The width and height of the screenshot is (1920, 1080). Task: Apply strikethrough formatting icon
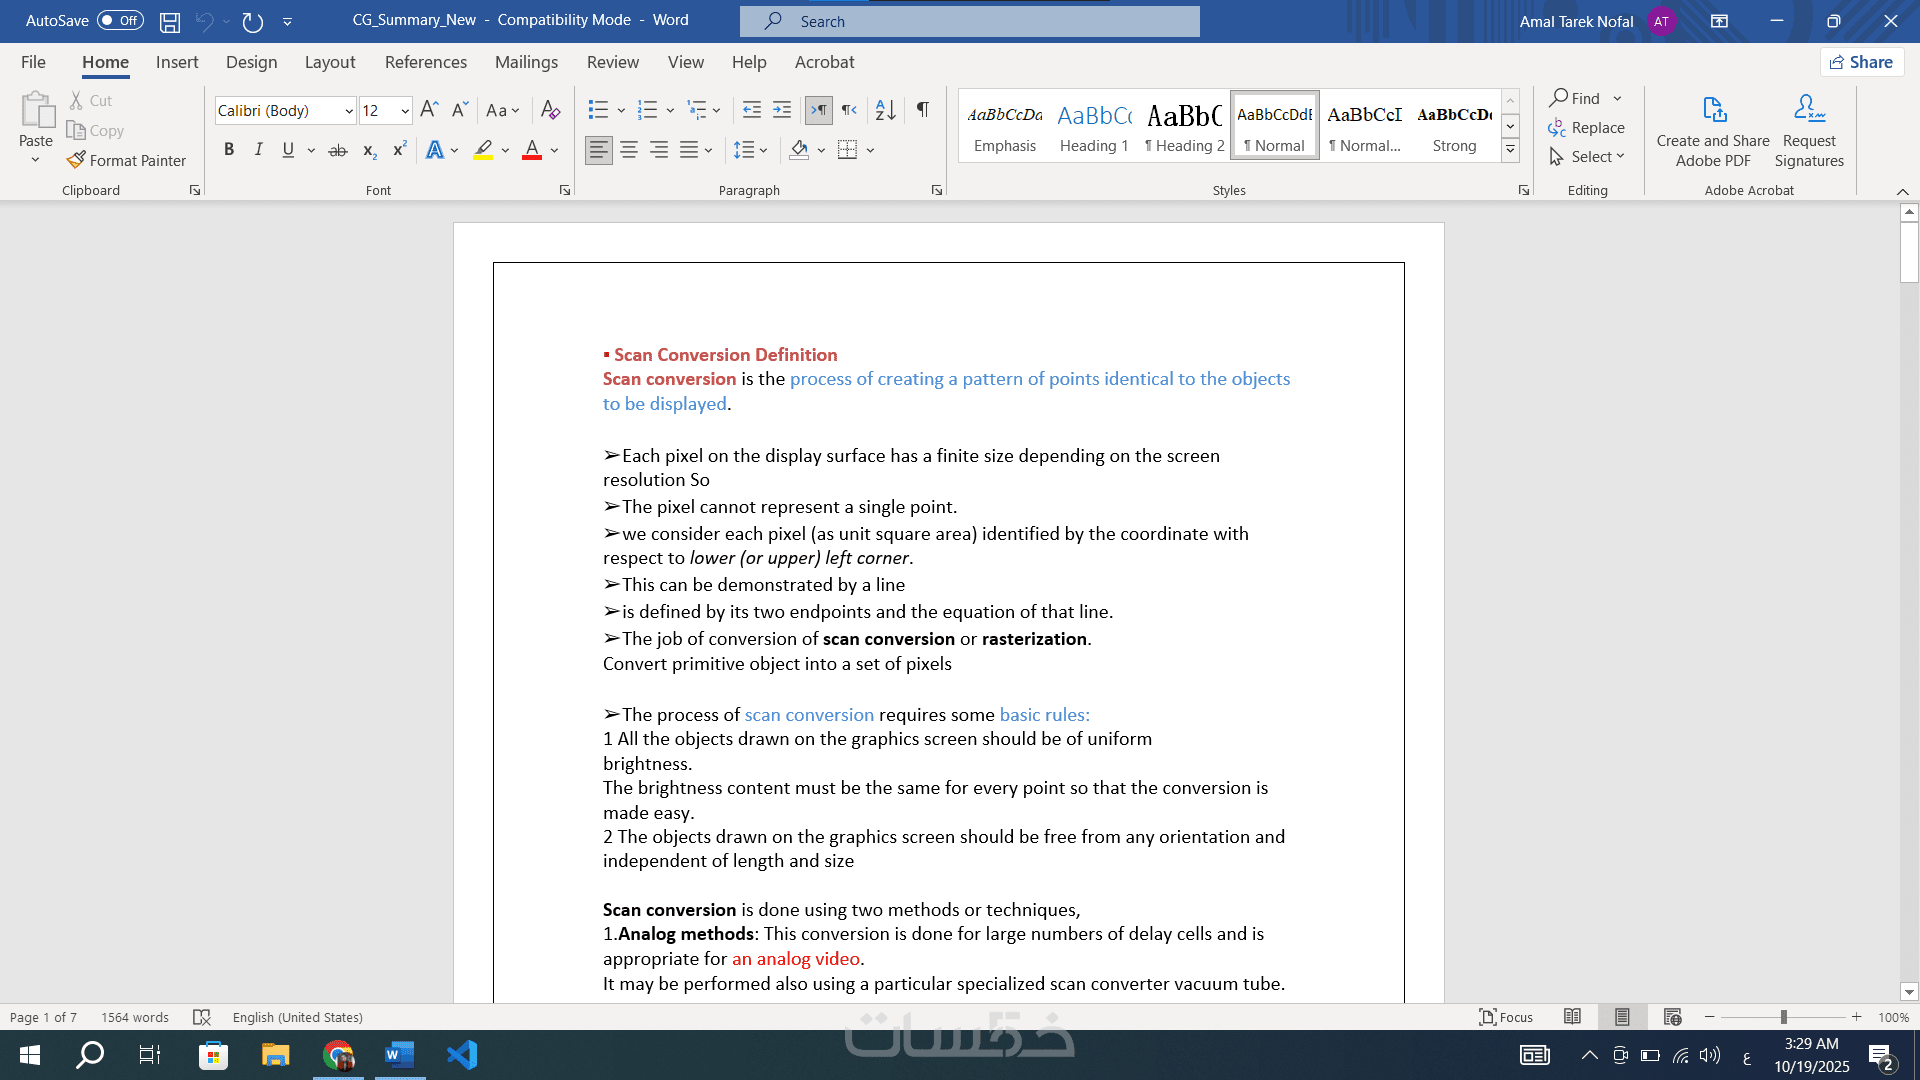(x=338, y=150)
